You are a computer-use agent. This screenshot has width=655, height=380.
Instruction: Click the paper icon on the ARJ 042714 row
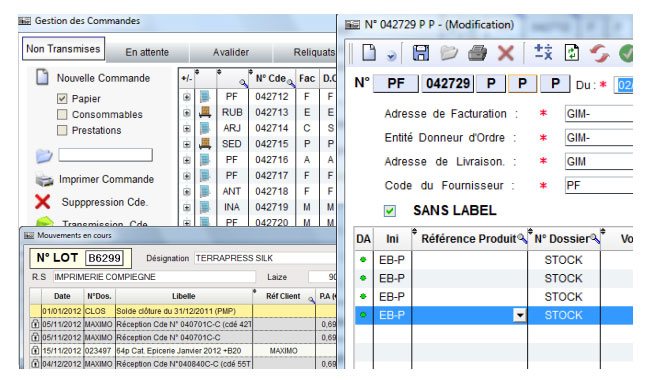click(204, 128)
